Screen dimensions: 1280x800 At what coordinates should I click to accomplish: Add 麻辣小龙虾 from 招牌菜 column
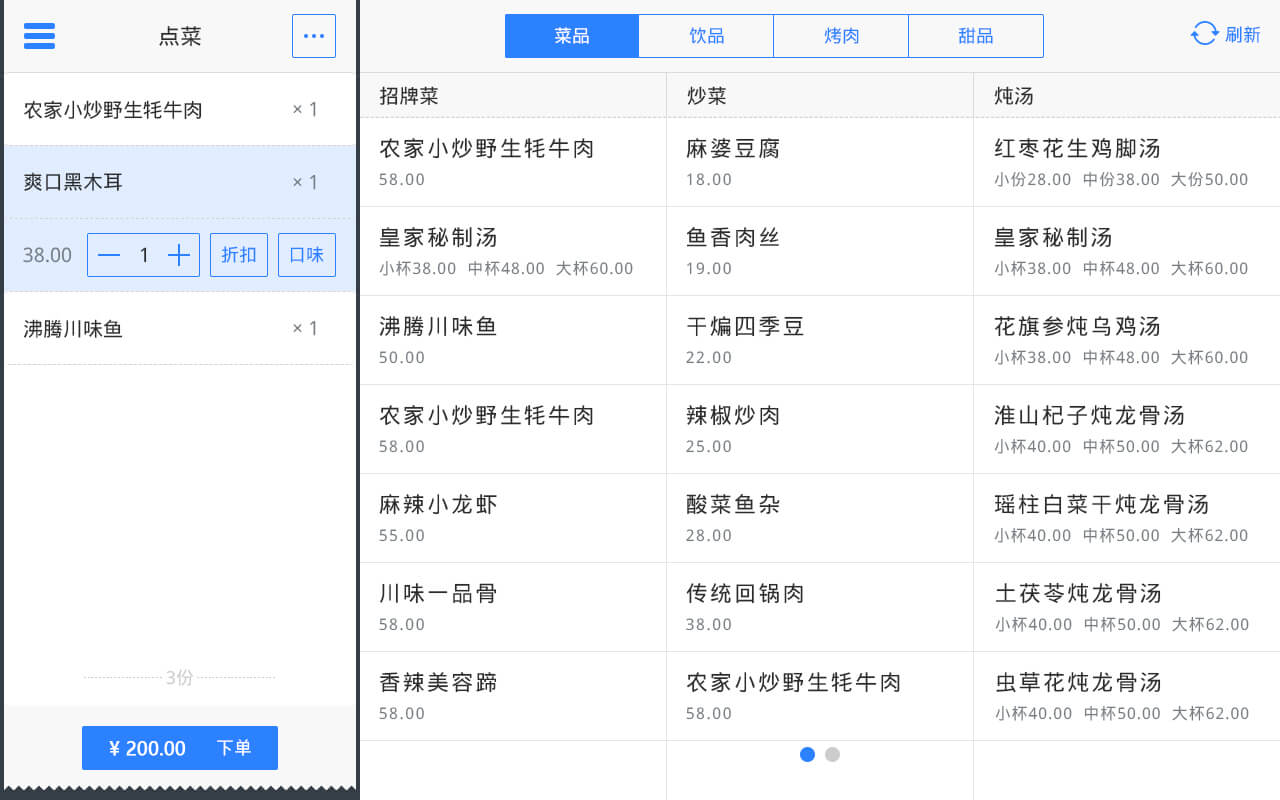tap(513, 518)
